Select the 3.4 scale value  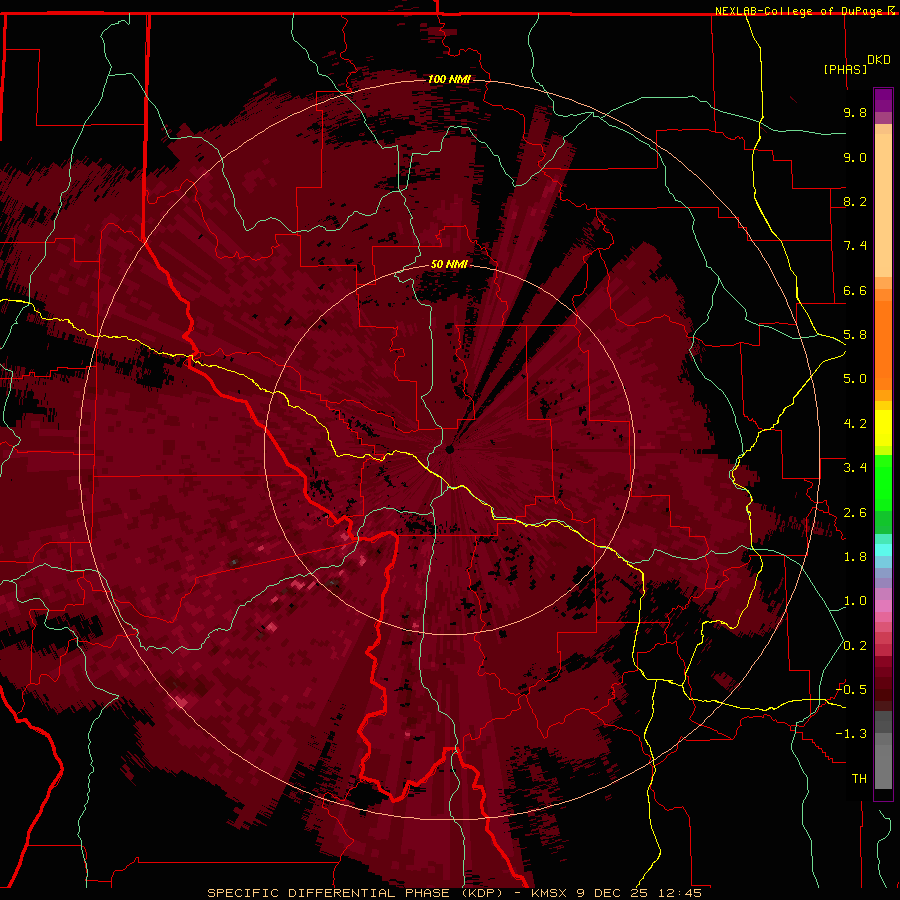[855, 468]
